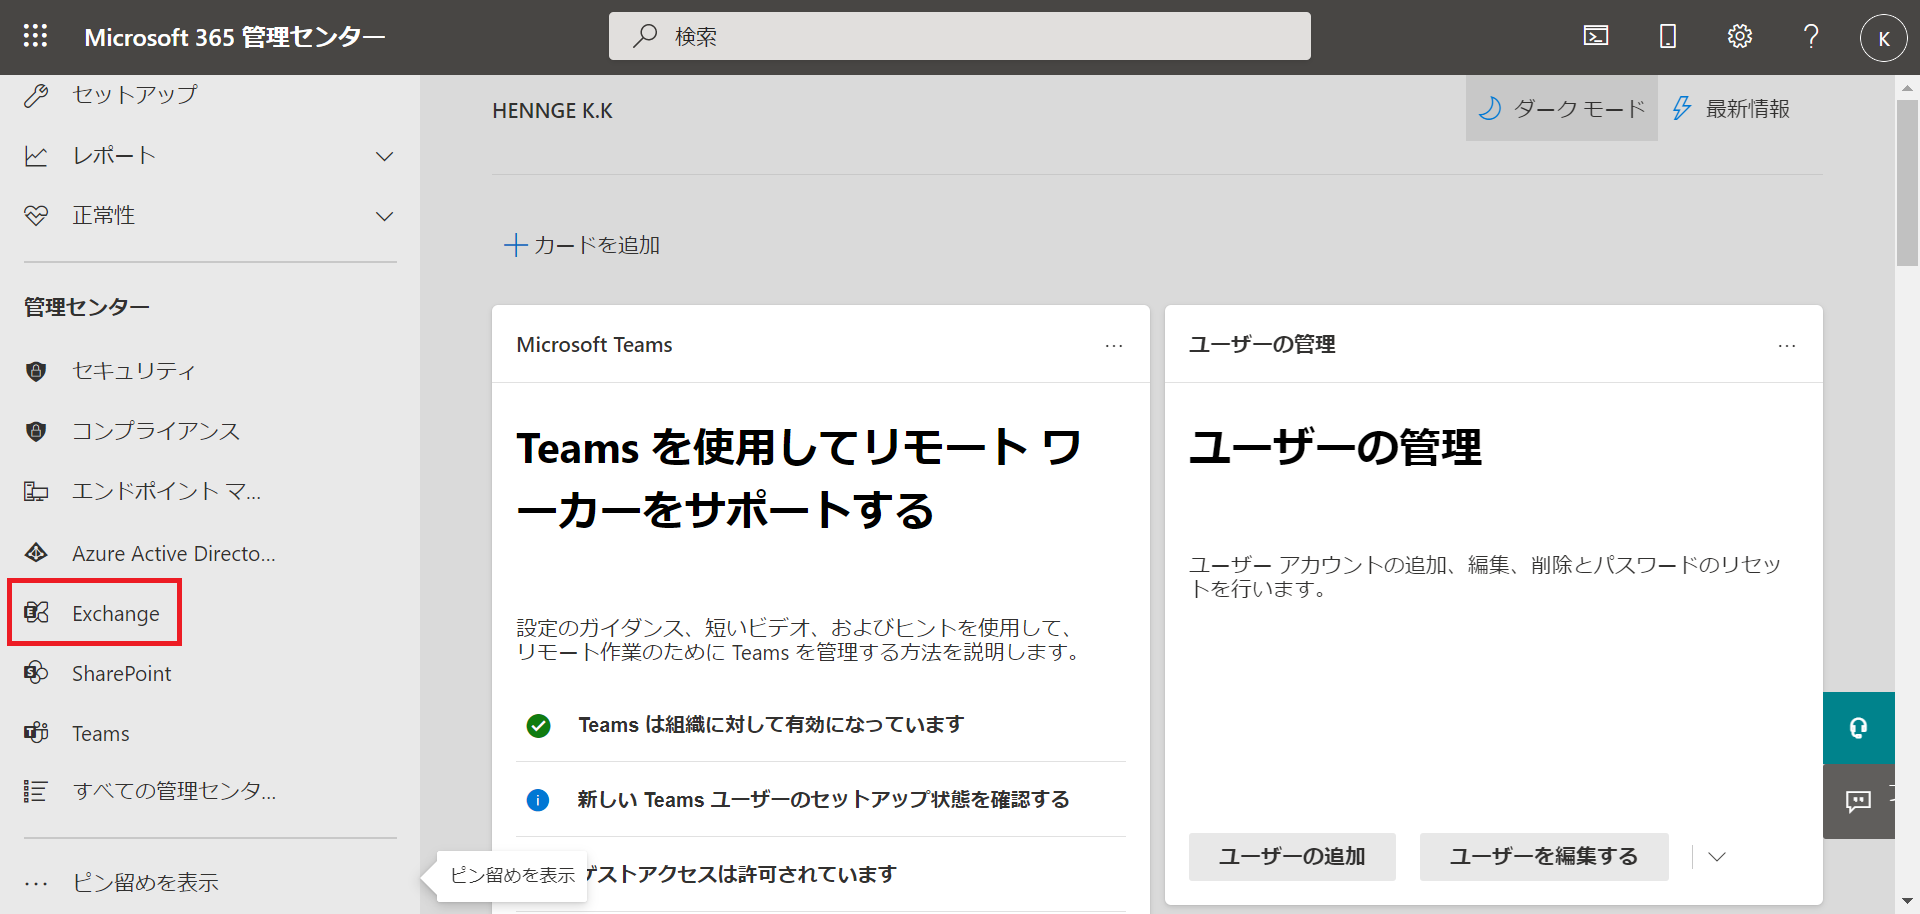The height and width of the screenshot is (914, 1920).
Task: Click the セキュリティ shield icon
Action: click(36, 371)
